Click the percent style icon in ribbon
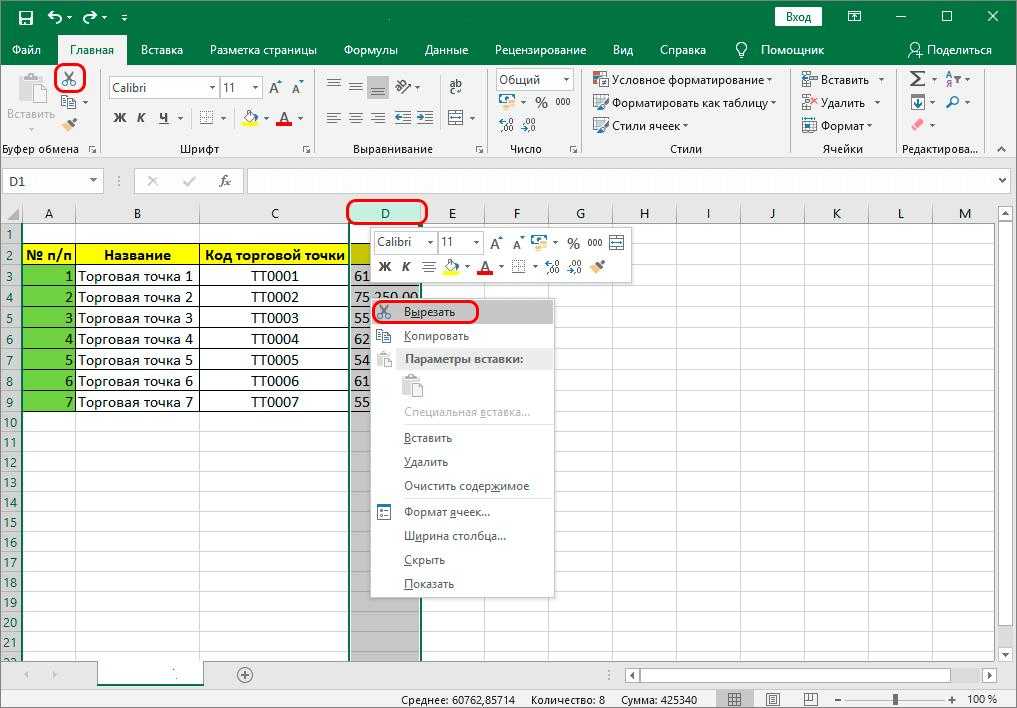 pyautogui.click(x=541, y=103)
